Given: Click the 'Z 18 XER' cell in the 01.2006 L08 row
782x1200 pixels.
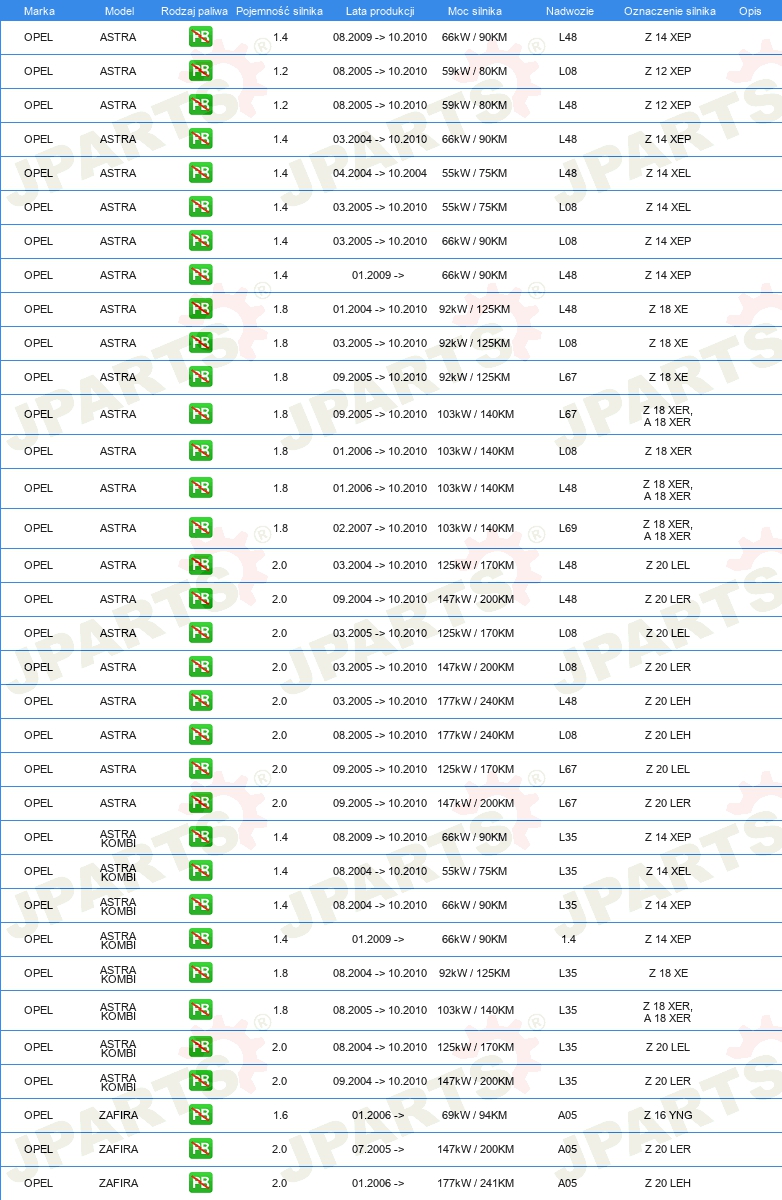Looking at the screenshot, I should pyautogui.click(x=668, y=451).
